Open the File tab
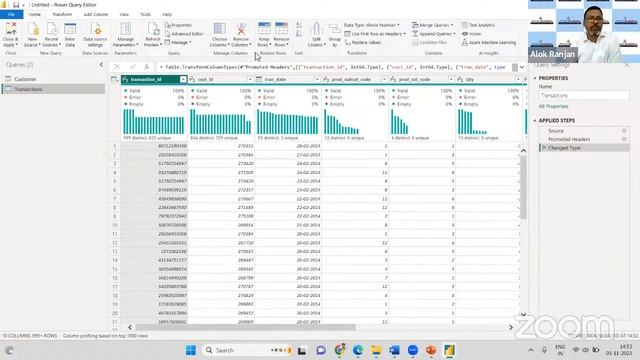 11,14
